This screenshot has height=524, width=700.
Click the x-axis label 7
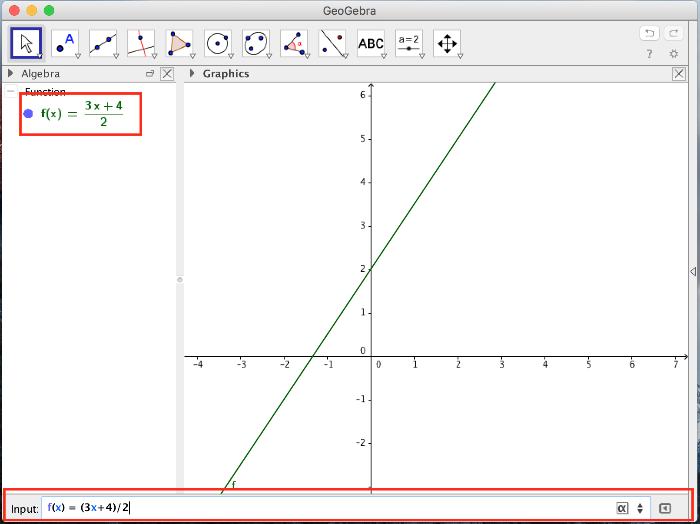click(675, 365)
